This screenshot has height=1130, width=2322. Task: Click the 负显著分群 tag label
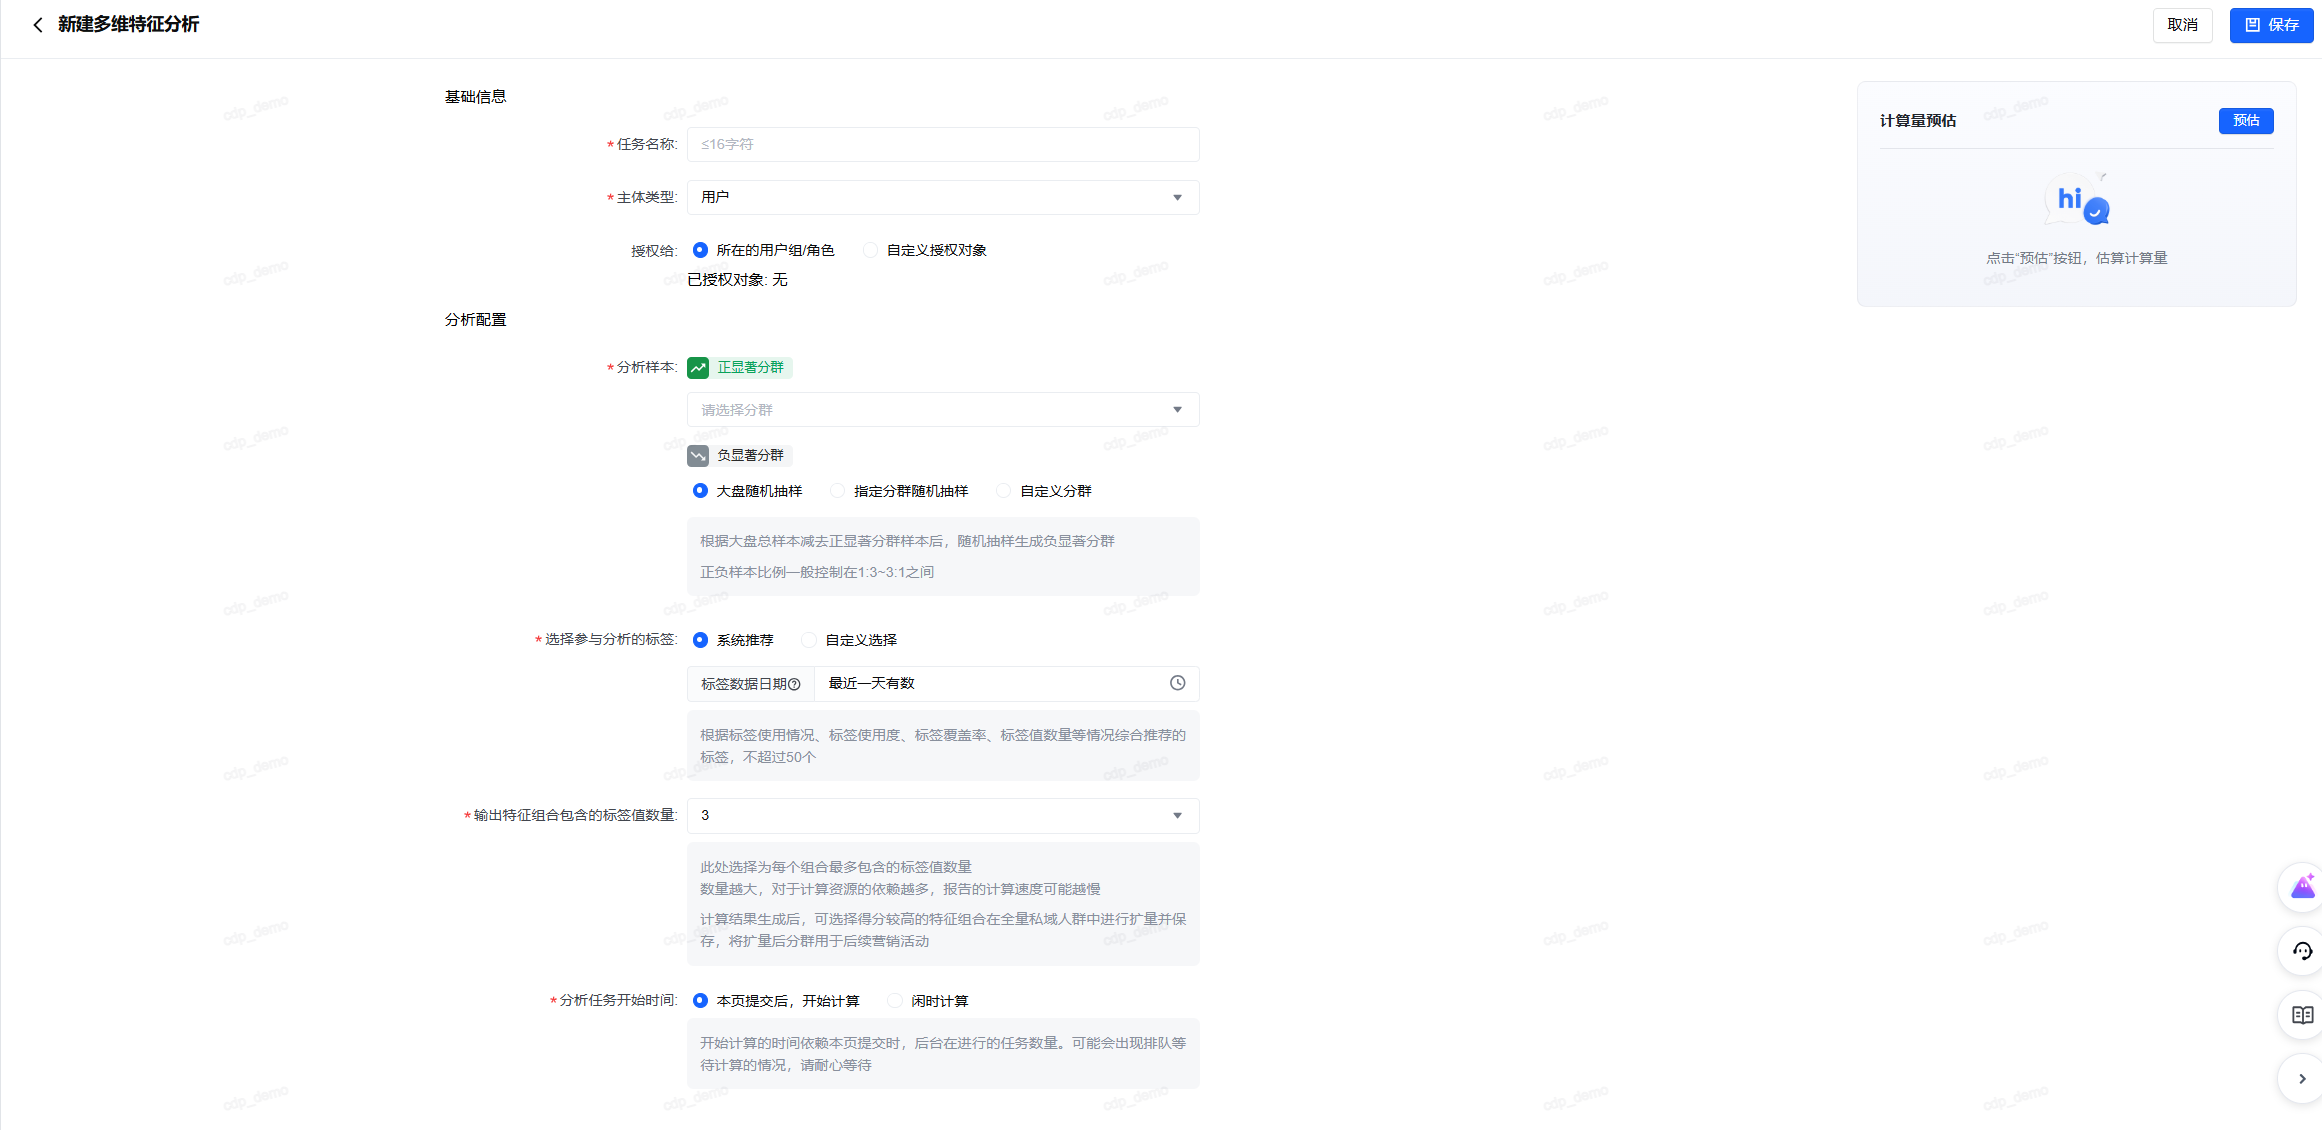point(751,456)
